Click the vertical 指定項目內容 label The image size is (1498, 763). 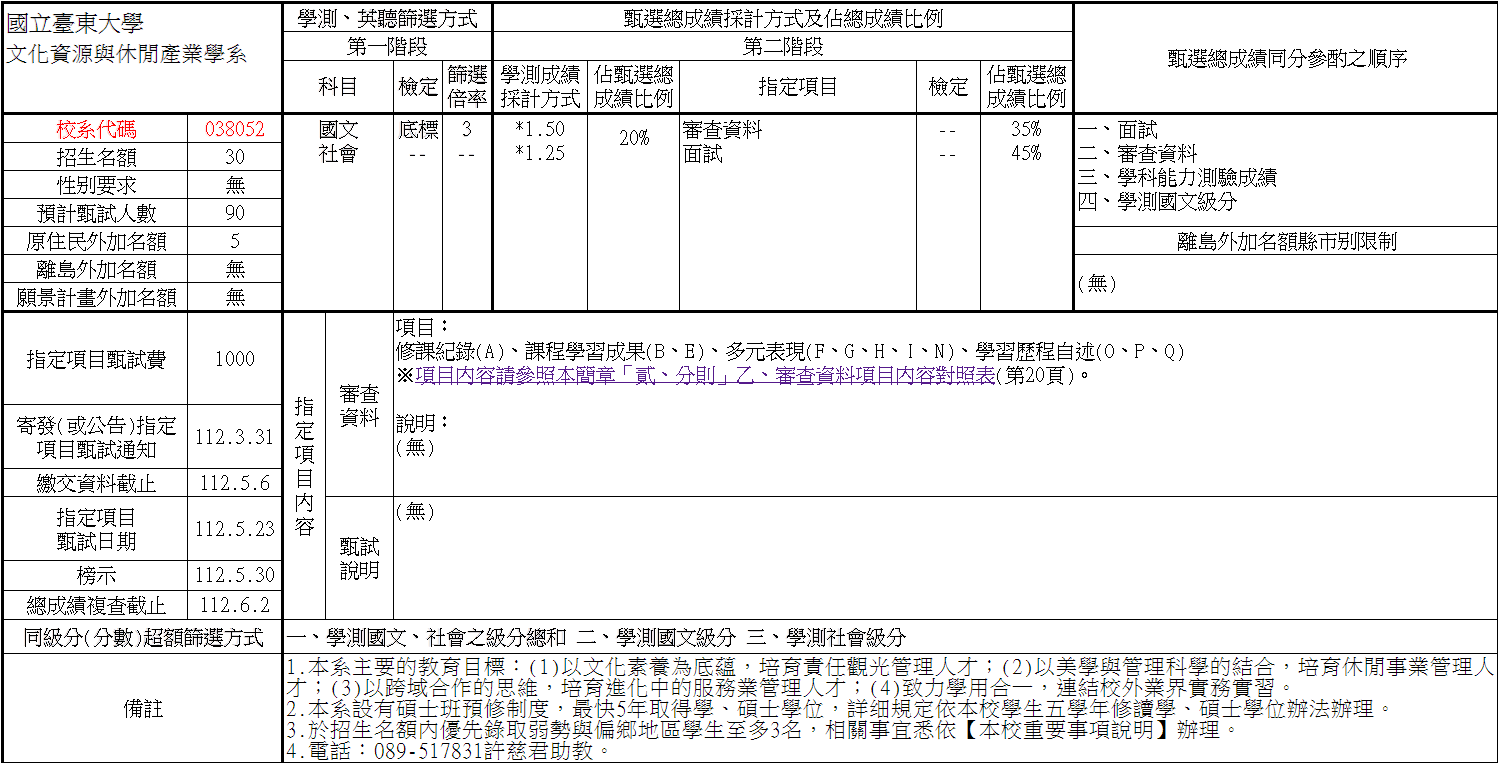click(x=305, y=465)
